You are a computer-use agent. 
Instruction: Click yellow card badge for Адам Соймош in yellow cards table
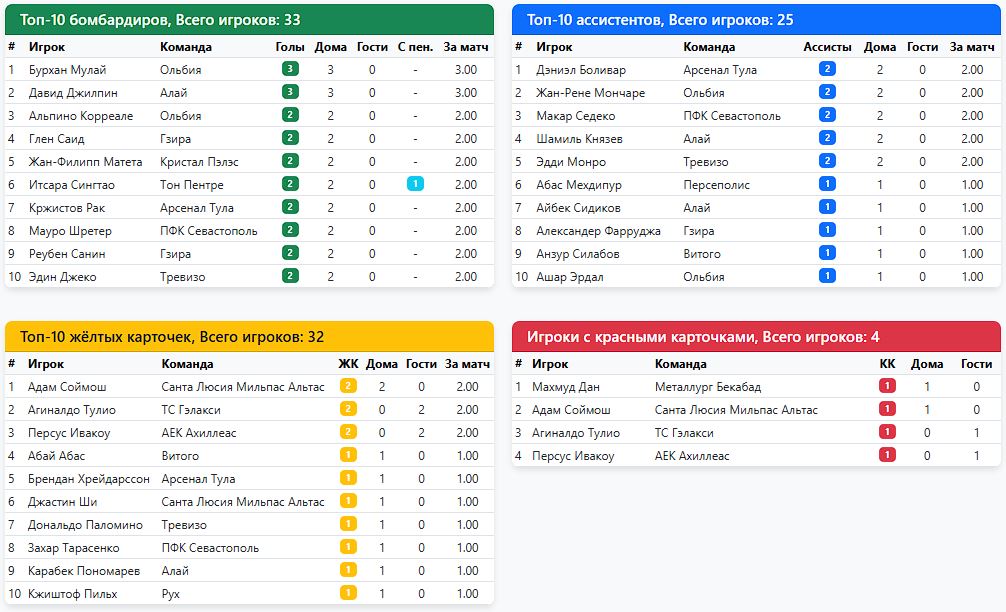coord(348,386)
